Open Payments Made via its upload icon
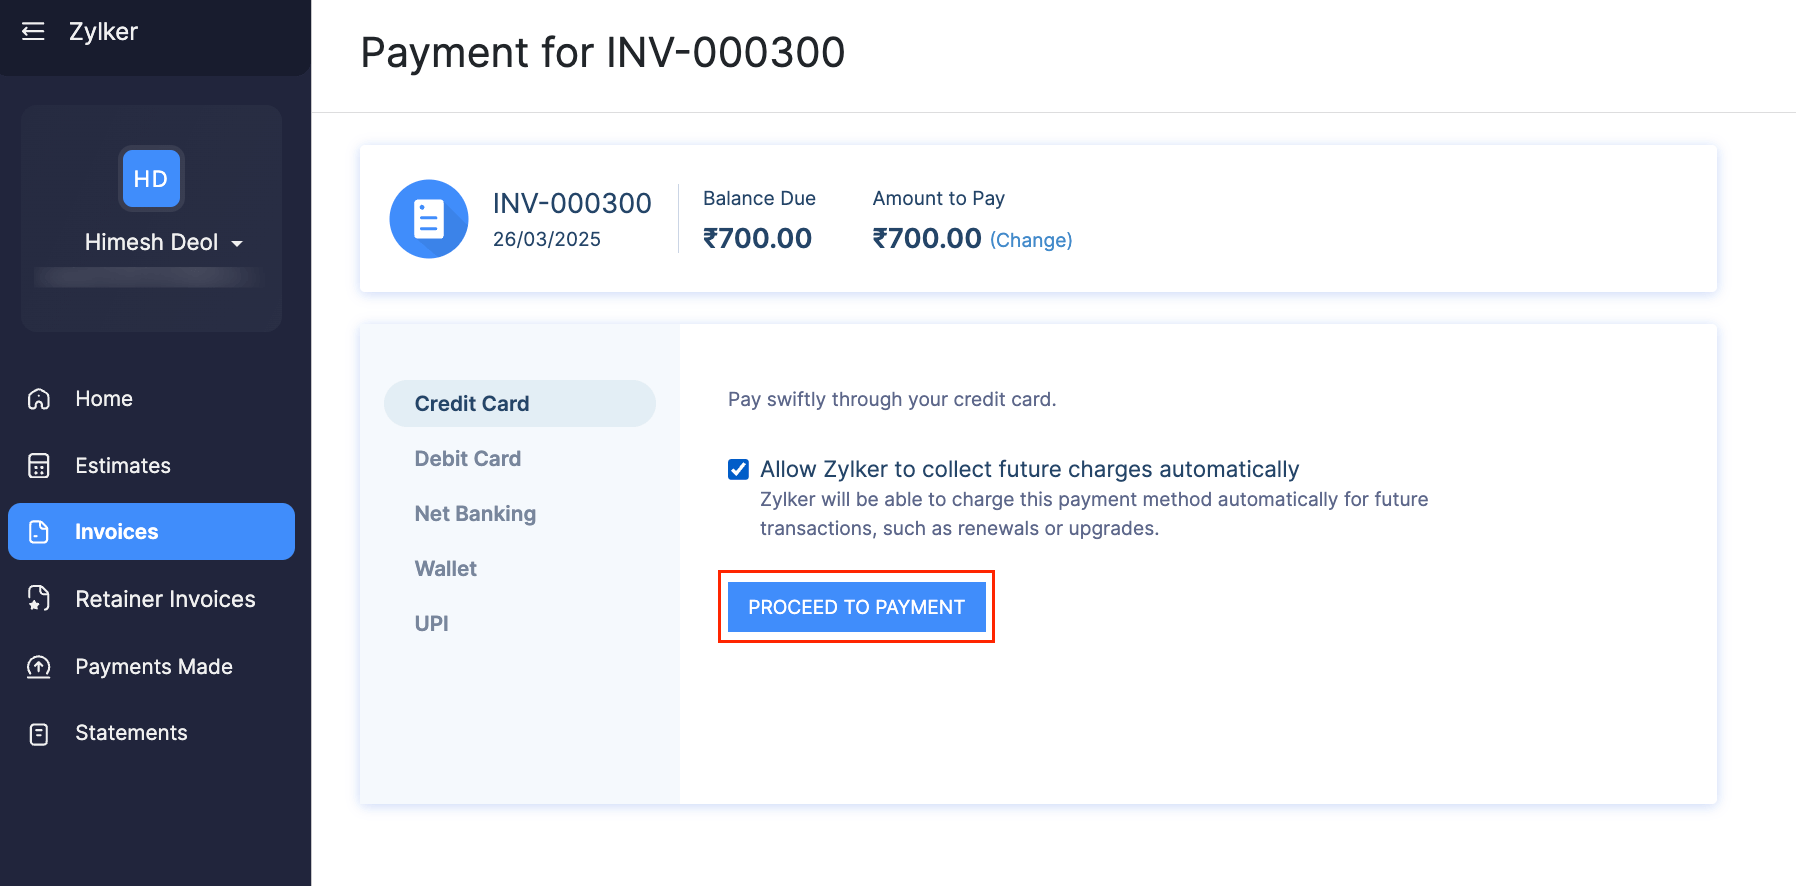The image size is (1796, 886). tap(38, 666)
